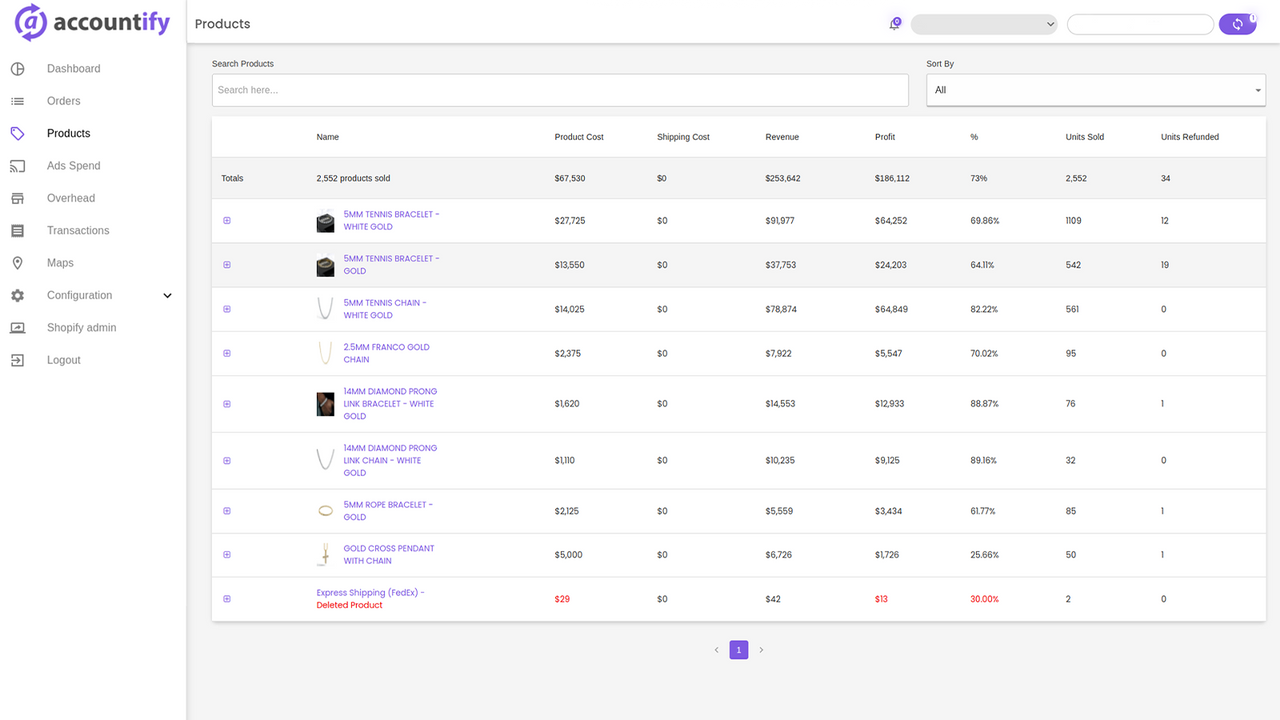Click the Accountify logo
Viewport: 1280px width, 720px height.
tap(93, 22)
